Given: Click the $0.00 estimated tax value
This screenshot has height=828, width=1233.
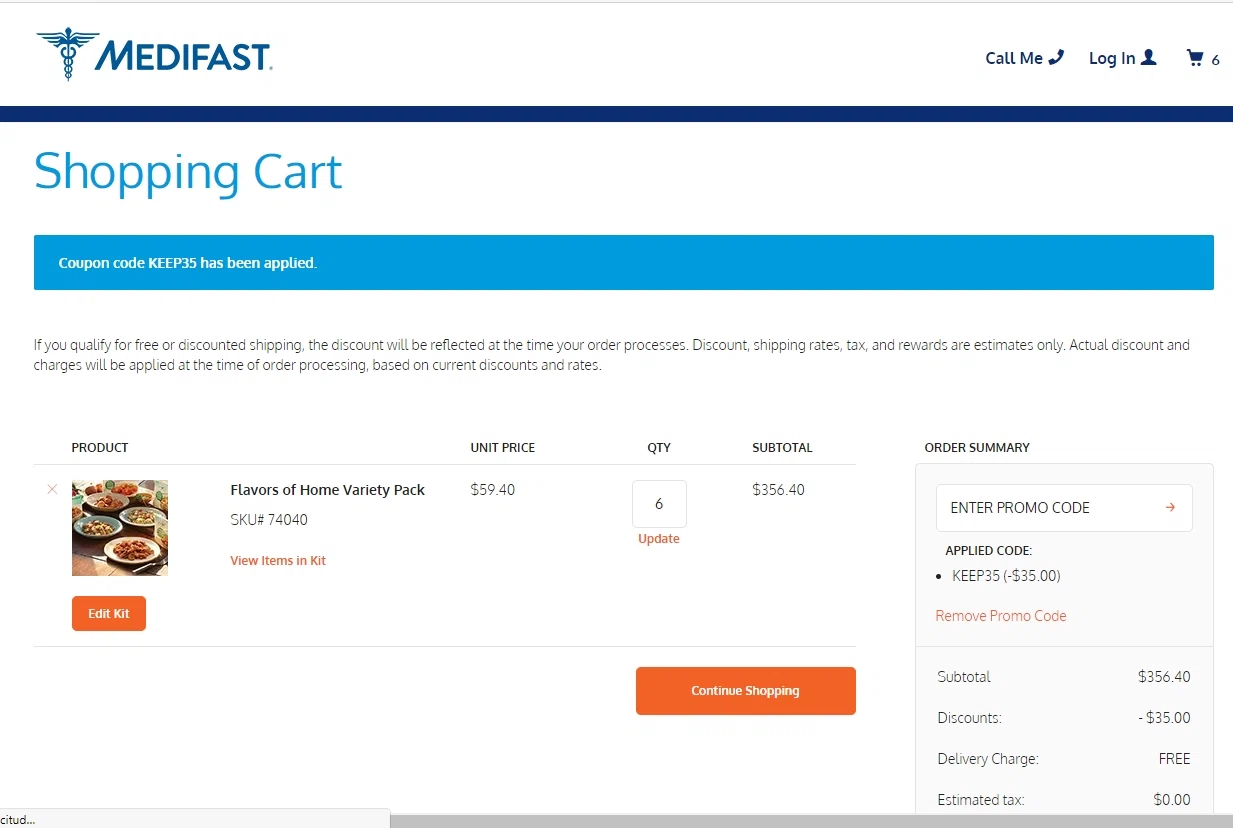Looking at the screenshot, I should point(1172,800).
